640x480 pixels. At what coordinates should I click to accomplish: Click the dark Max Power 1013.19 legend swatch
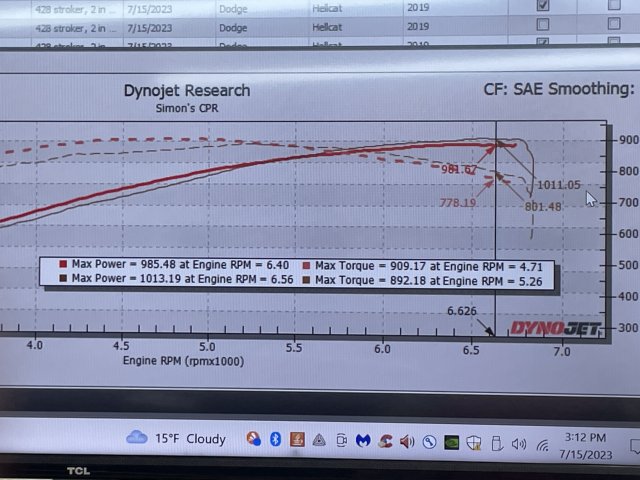[63, 278]
